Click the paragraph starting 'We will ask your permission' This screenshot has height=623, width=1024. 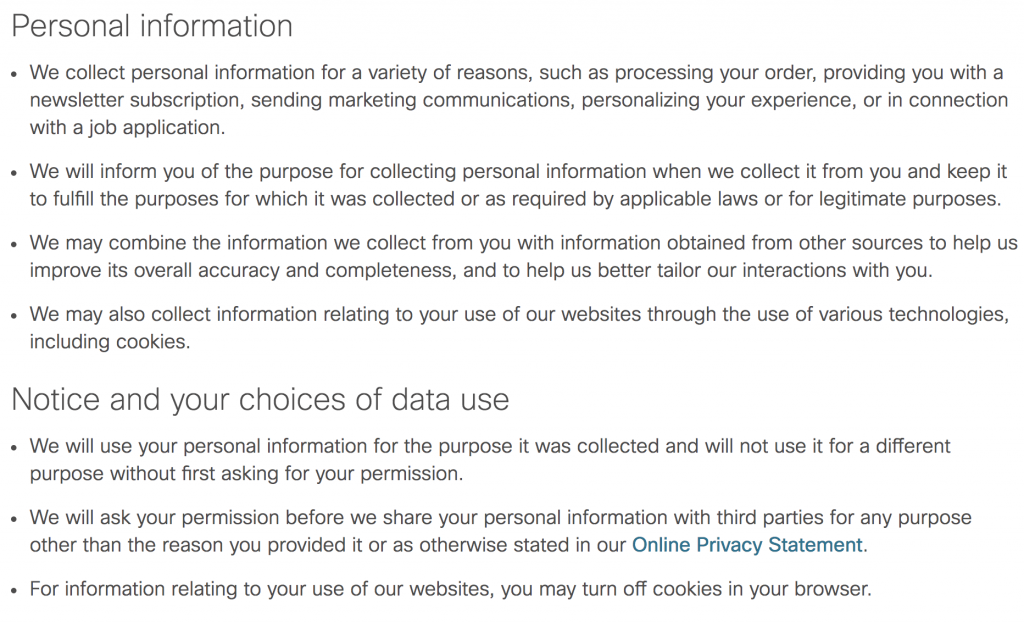click(500, 531)
